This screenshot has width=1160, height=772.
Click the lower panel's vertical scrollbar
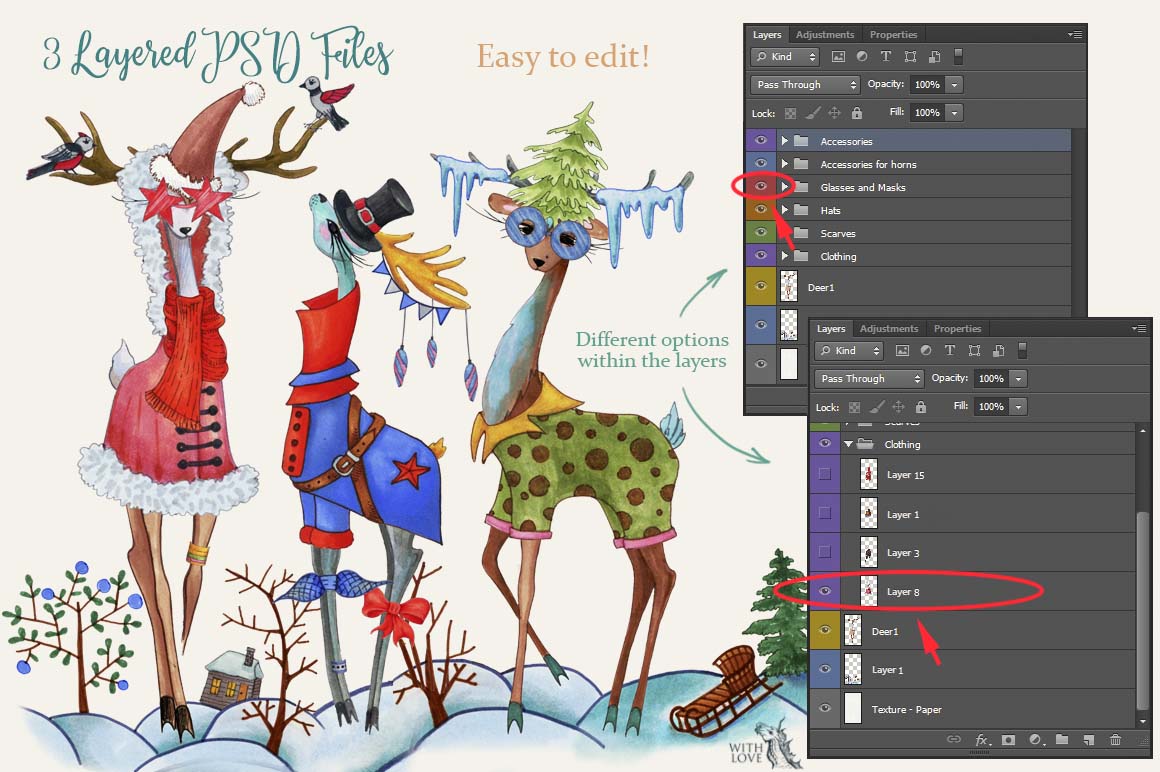[1143, 600]
